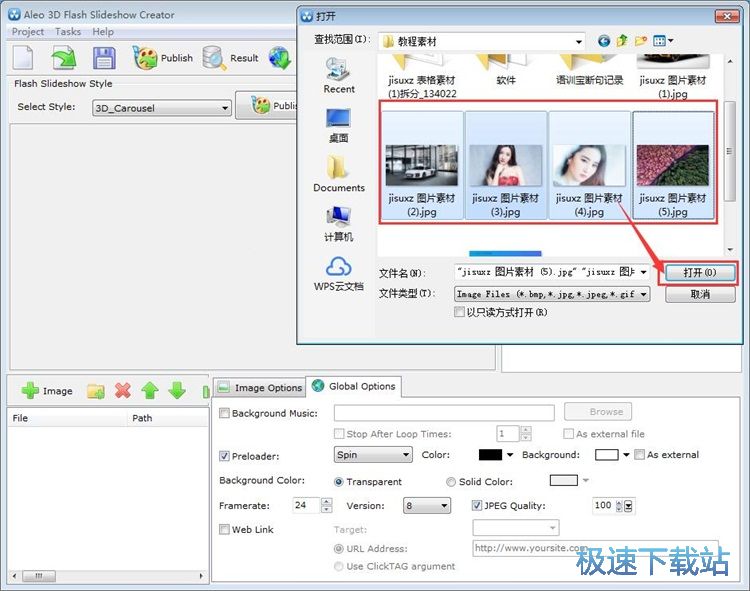The height and width of the screenshot is (591, 750).
Task: Click the red X delete image icon
Action: [123, 391]
